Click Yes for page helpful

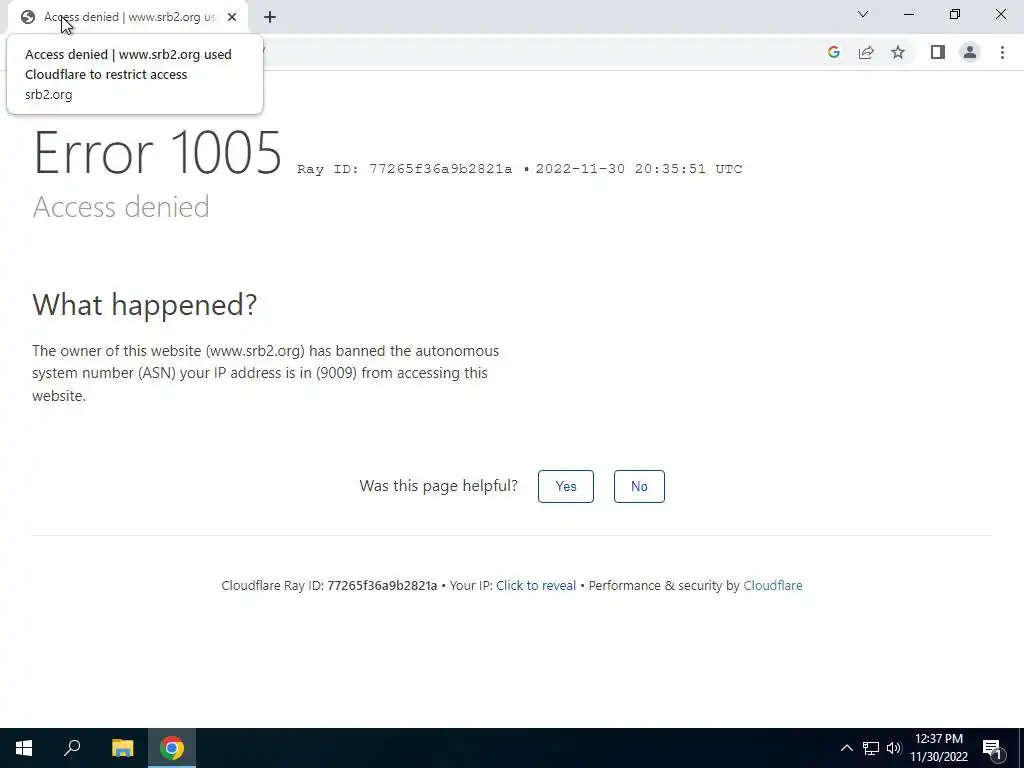[x=566, y=487]
